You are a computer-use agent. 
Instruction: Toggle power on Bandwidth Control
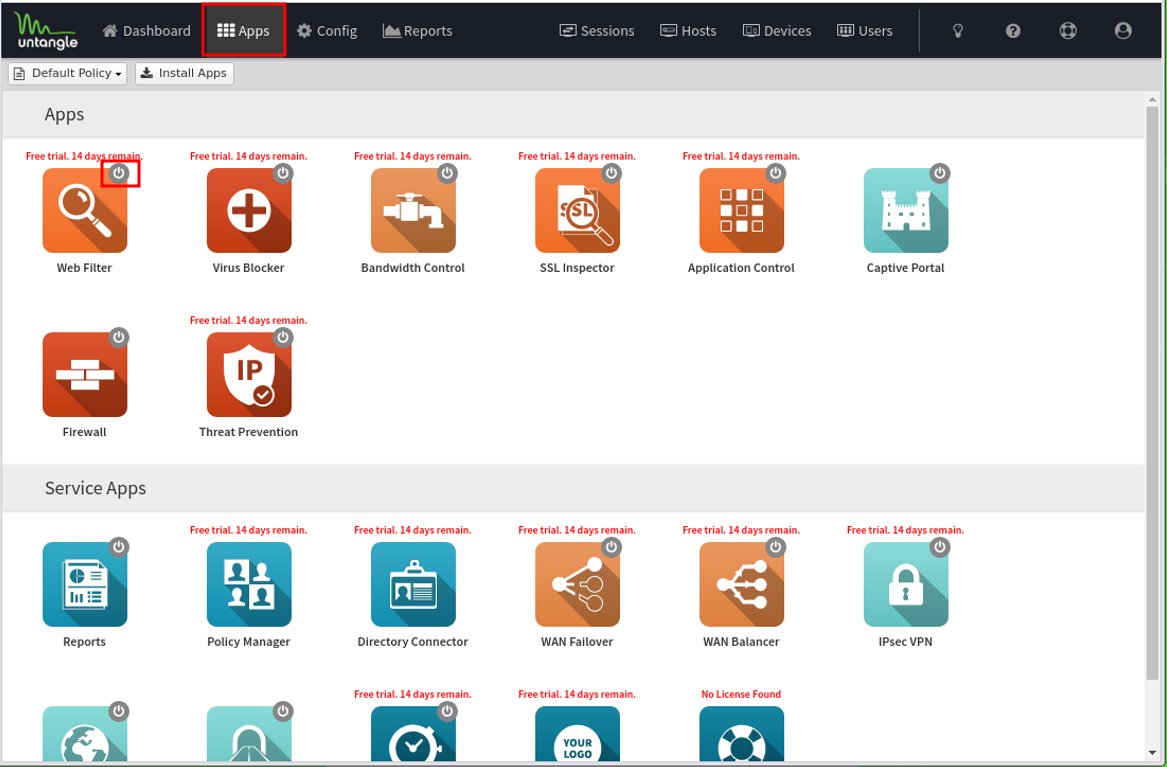(x=447, y=173)
